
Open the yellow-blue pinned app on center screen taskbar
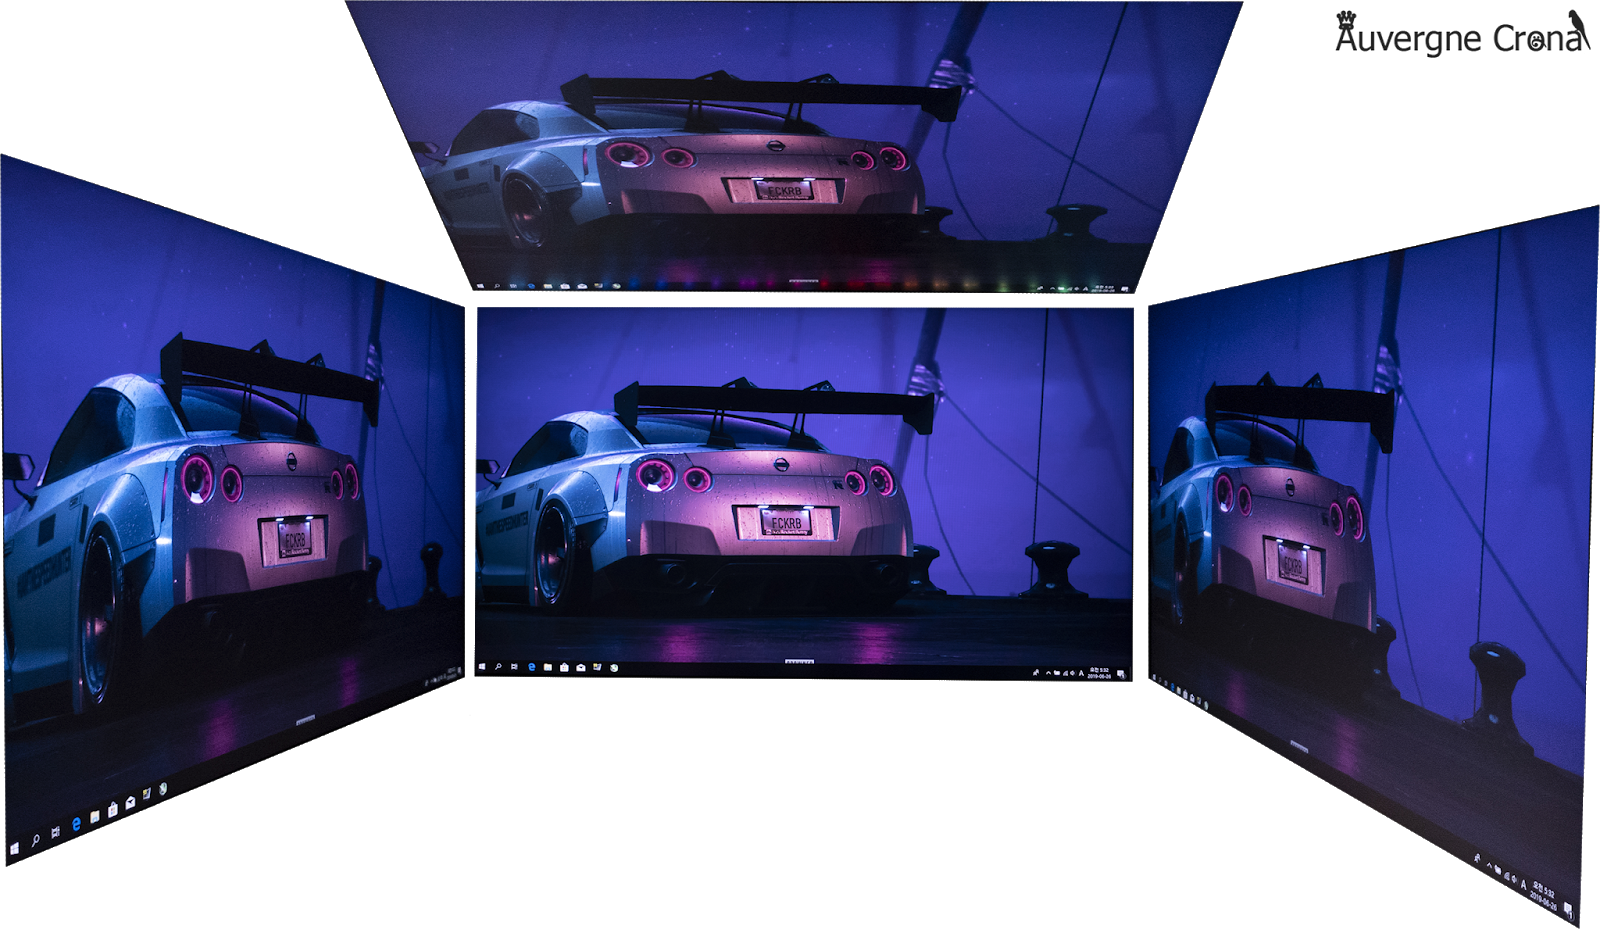[x=597, y=667]
